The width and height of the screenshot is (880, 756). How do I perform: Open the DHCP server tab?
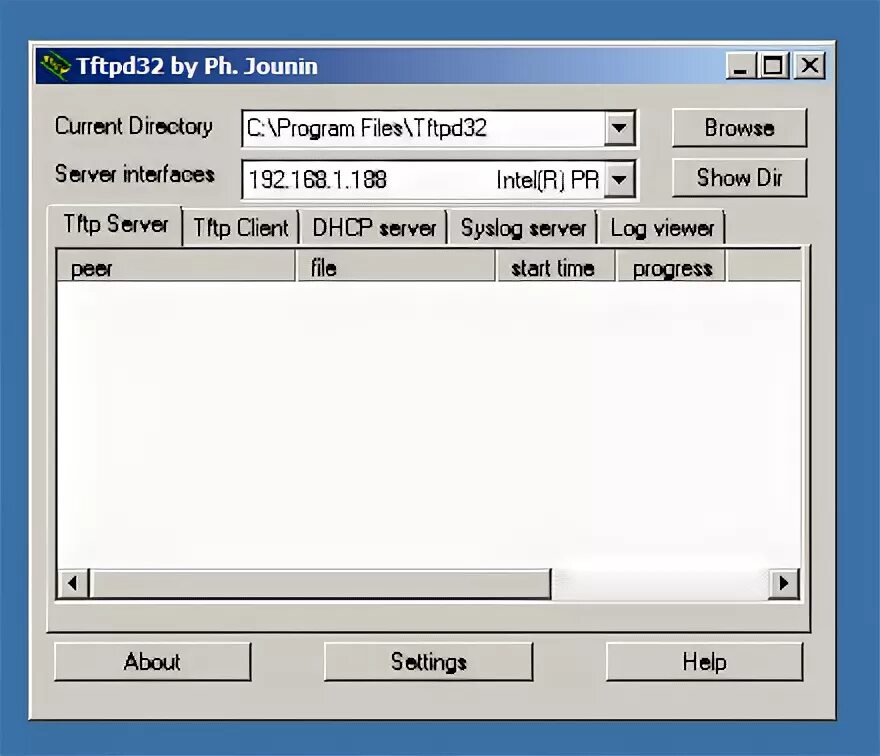click(x=374, y=228)
